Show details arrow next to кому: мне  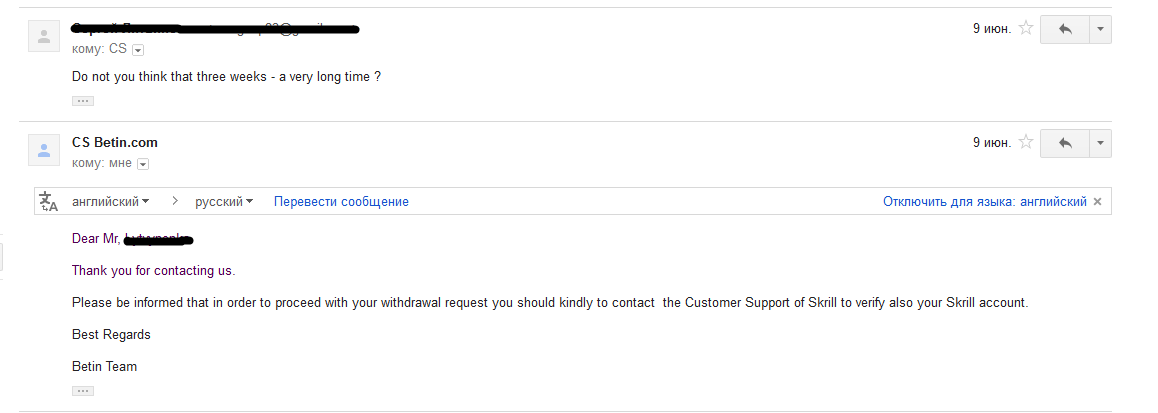click(x=143, y=164)
